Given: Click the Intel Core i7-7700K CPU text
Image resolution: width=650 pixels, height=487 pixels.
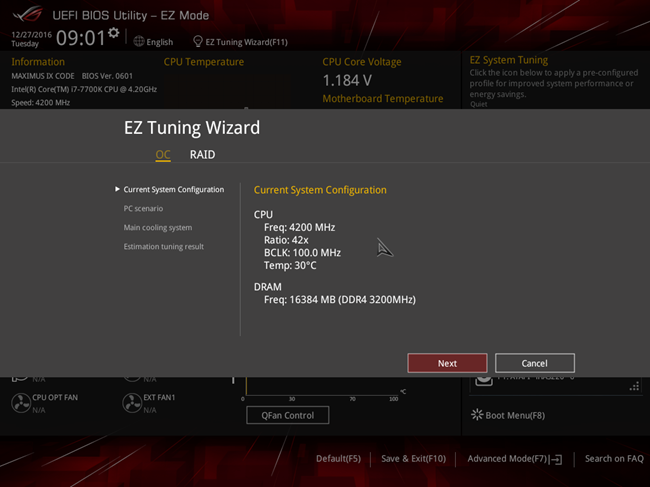Looking at the screenshot, I should click(84, 89).
